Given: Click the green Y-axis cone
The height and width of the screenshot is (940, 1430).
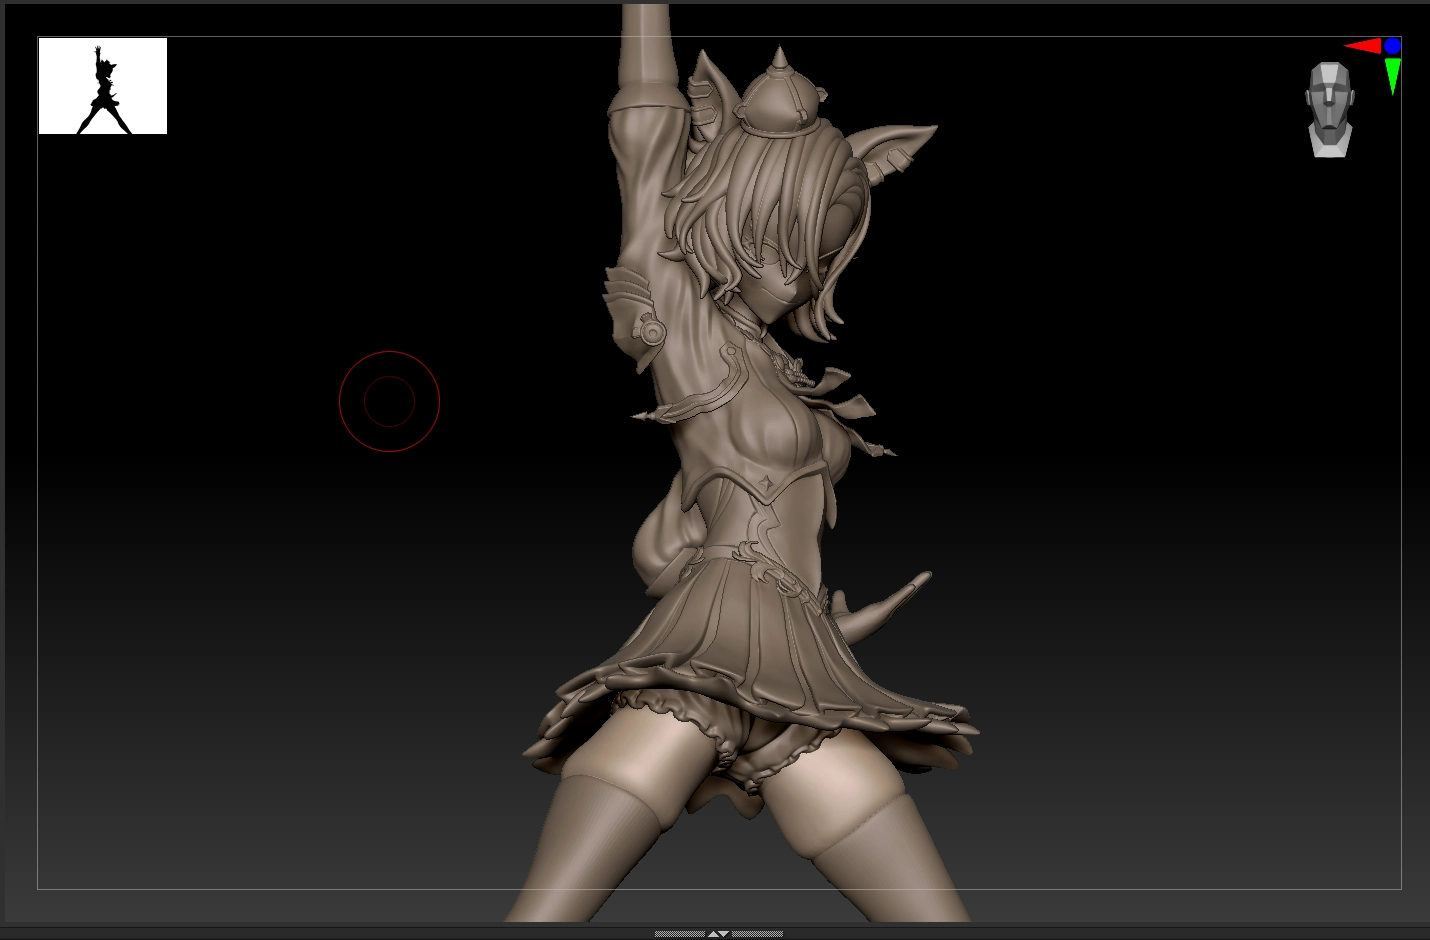Looking at the screenshot, I should pyautogui.click(x=1392, y=76).
